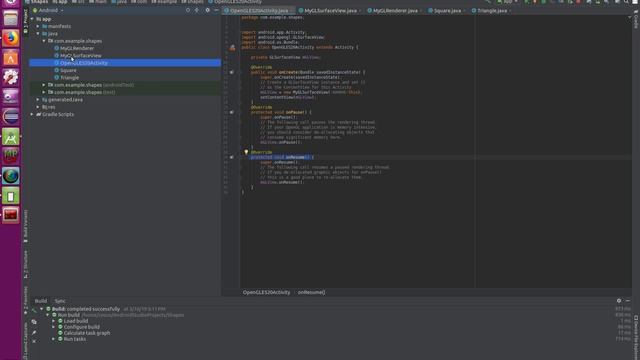Image resolution: width=640 pixels, height=360 pixels.
Task: Minimize the Build tool window
Action: [x=628, y=300]
